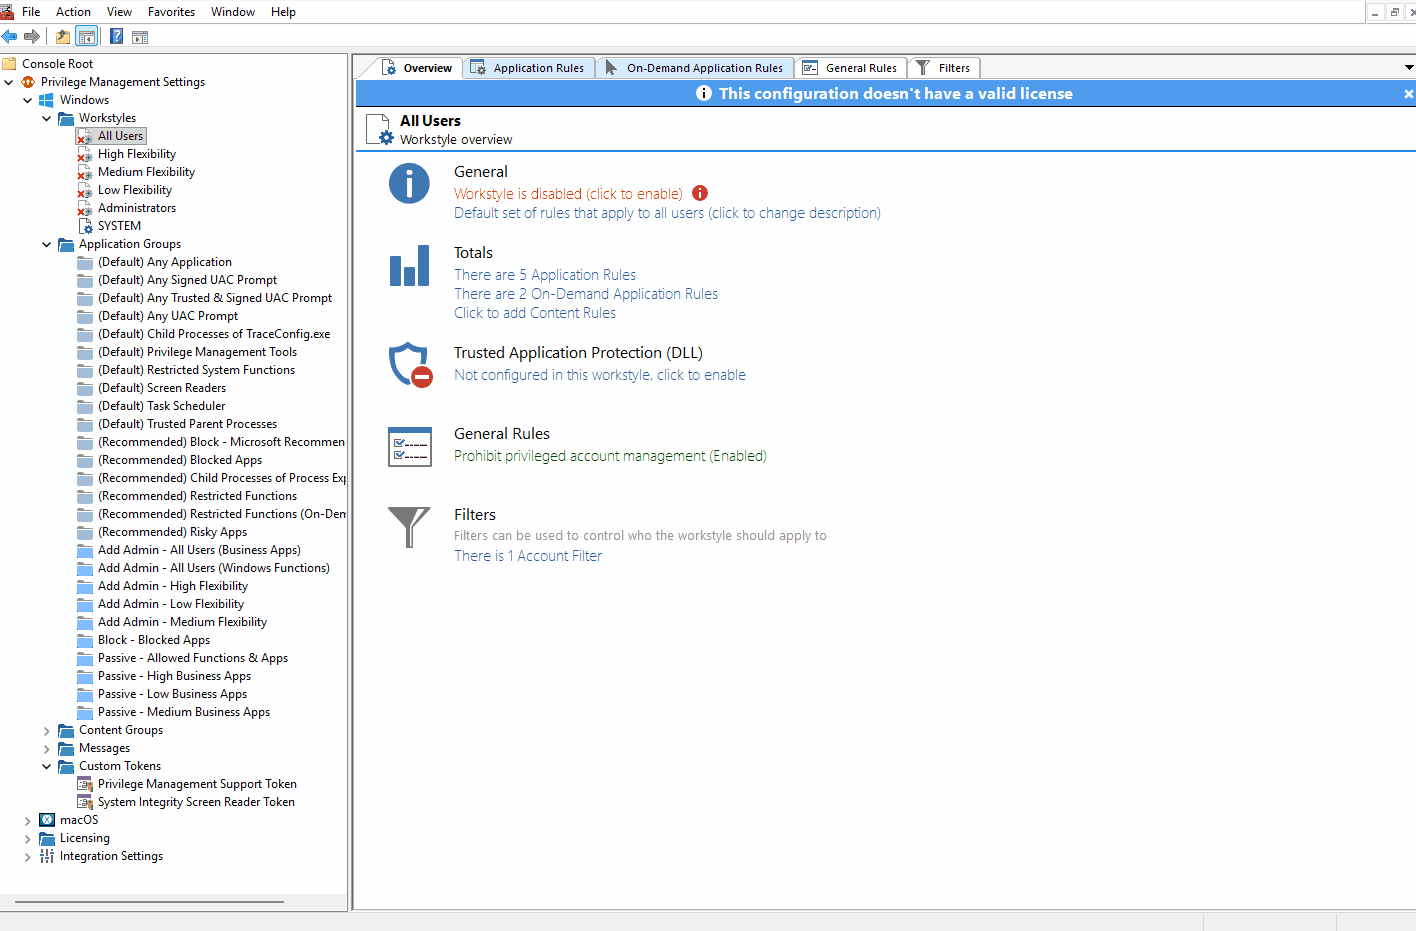
Task: Open the 2 On-Demand Application Rules link
Action: pyautogui.click(x=586, y=294)
